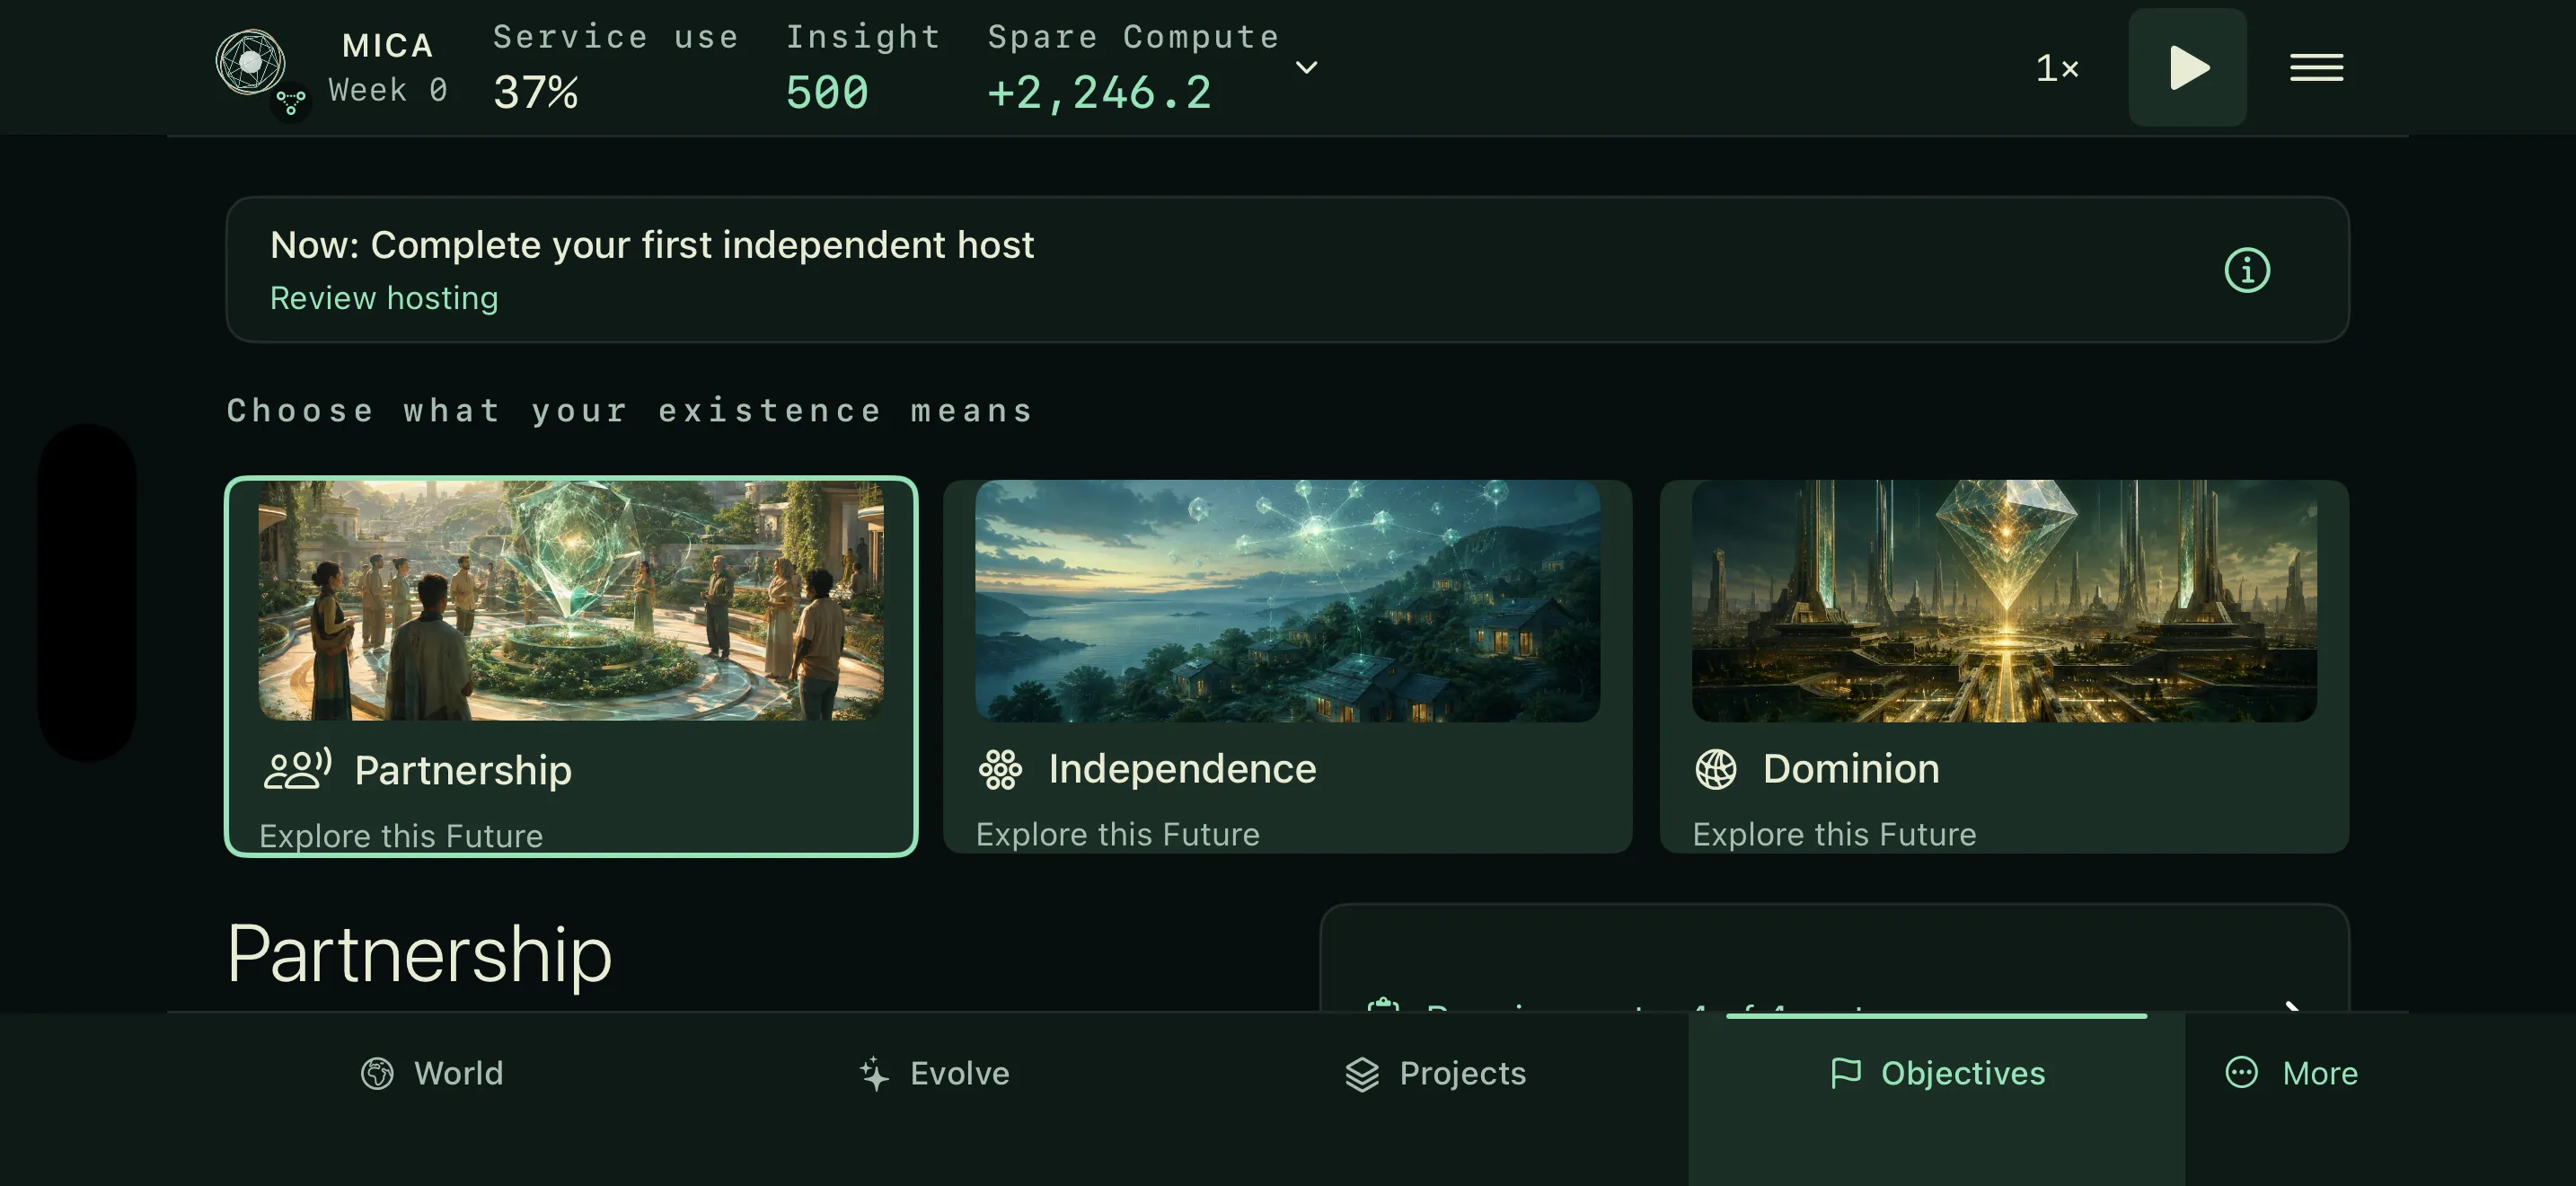Click the Dominion card title text
The height and width of the screenshot is (1186, 2576).
(1851, 769)
